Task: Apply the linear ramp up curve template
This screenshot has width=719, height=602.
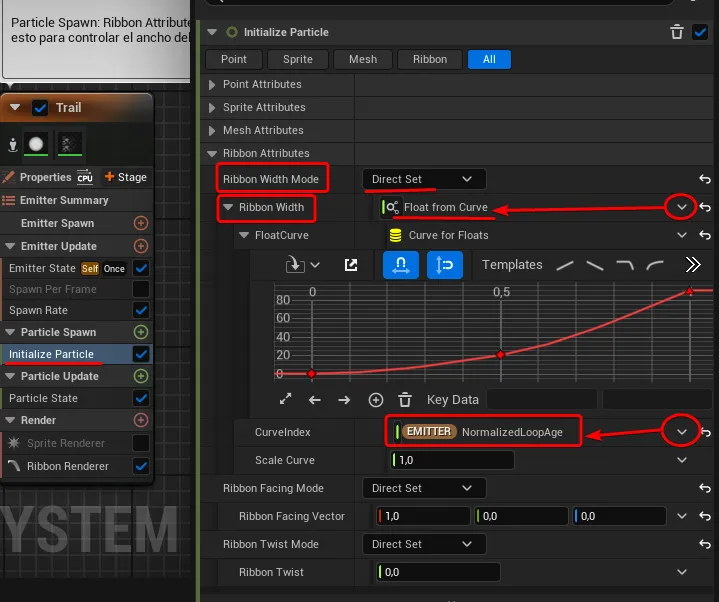Action: coord(565,265)
